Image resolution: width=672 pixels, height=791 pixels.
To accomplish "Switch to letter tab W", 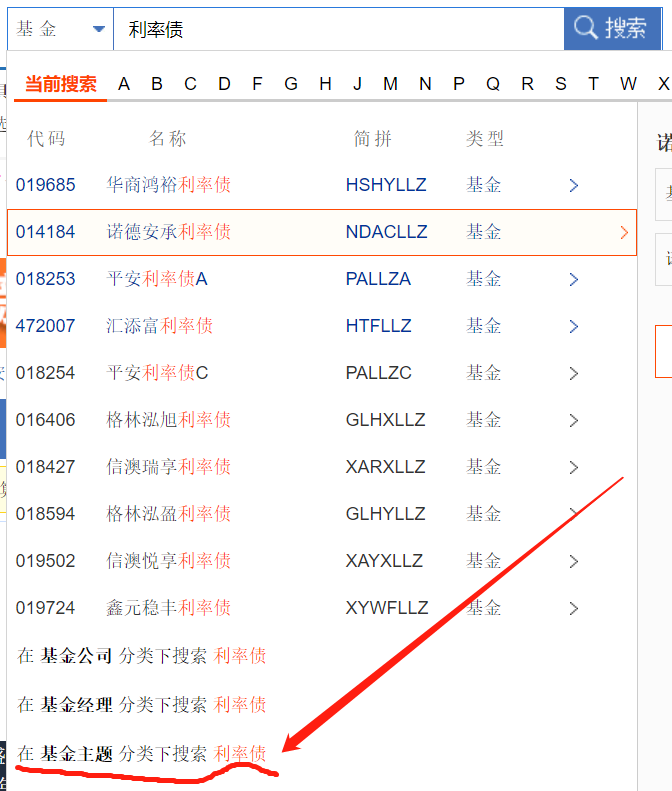I will coord(628,84).
